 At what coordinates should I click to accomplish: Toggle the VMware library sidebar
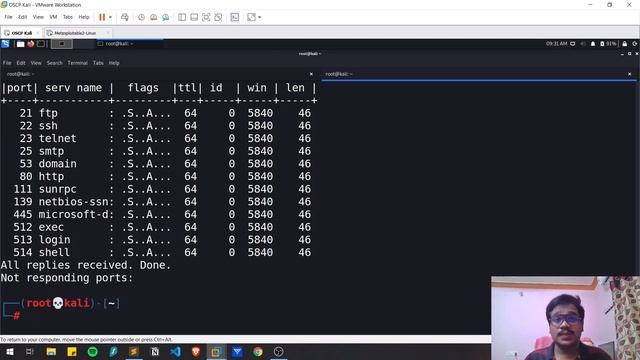(182, 17)
